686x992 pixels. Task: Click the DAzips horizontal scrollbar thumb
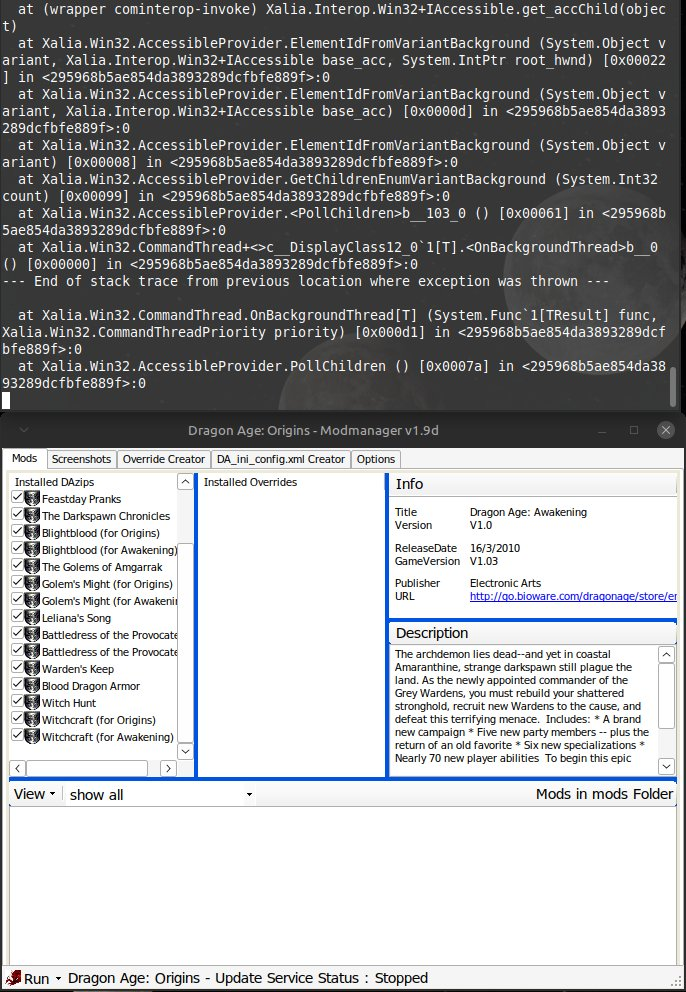pyautogui.click(x=87, y=768)
